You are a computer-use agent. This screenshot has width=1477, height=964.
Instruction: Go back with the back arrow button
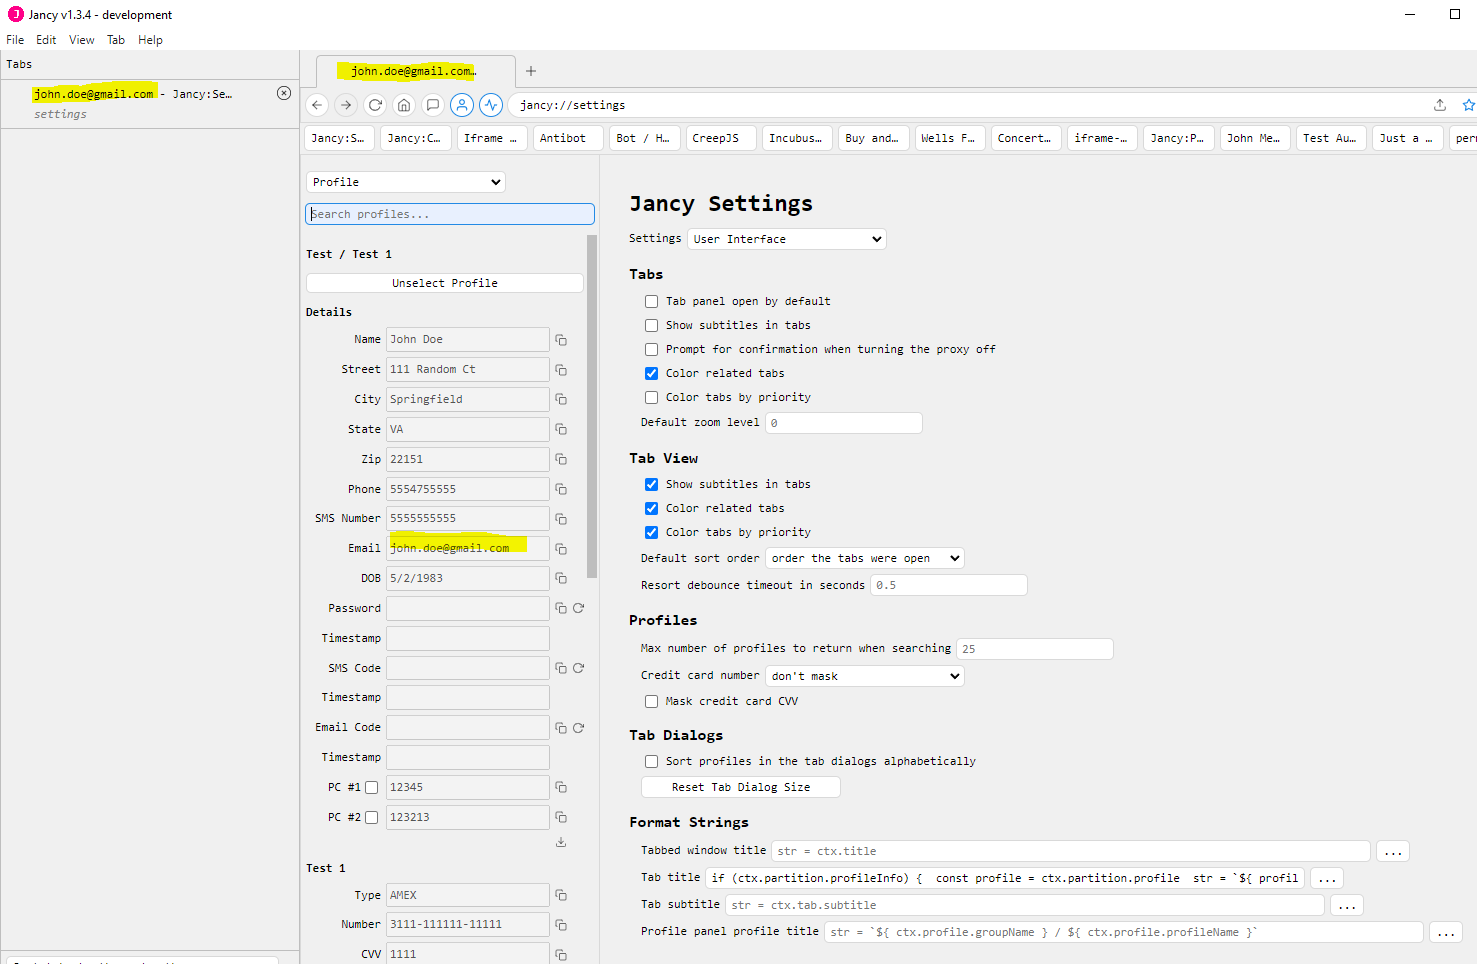click(x=317, y=105)
